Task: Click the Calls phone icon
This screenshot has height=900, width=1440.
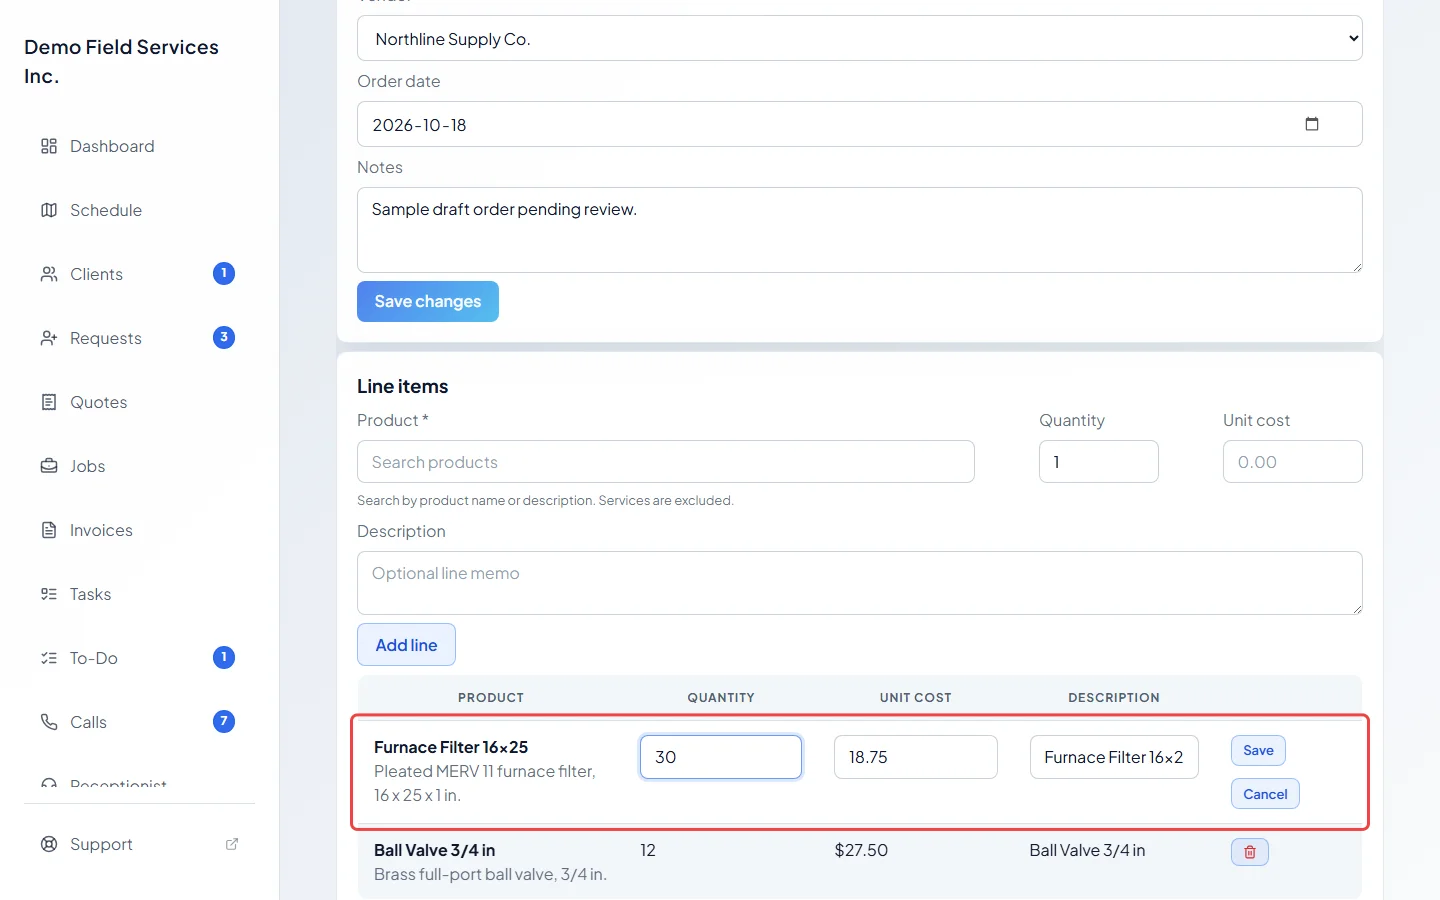Action: [x=49, y=722]
